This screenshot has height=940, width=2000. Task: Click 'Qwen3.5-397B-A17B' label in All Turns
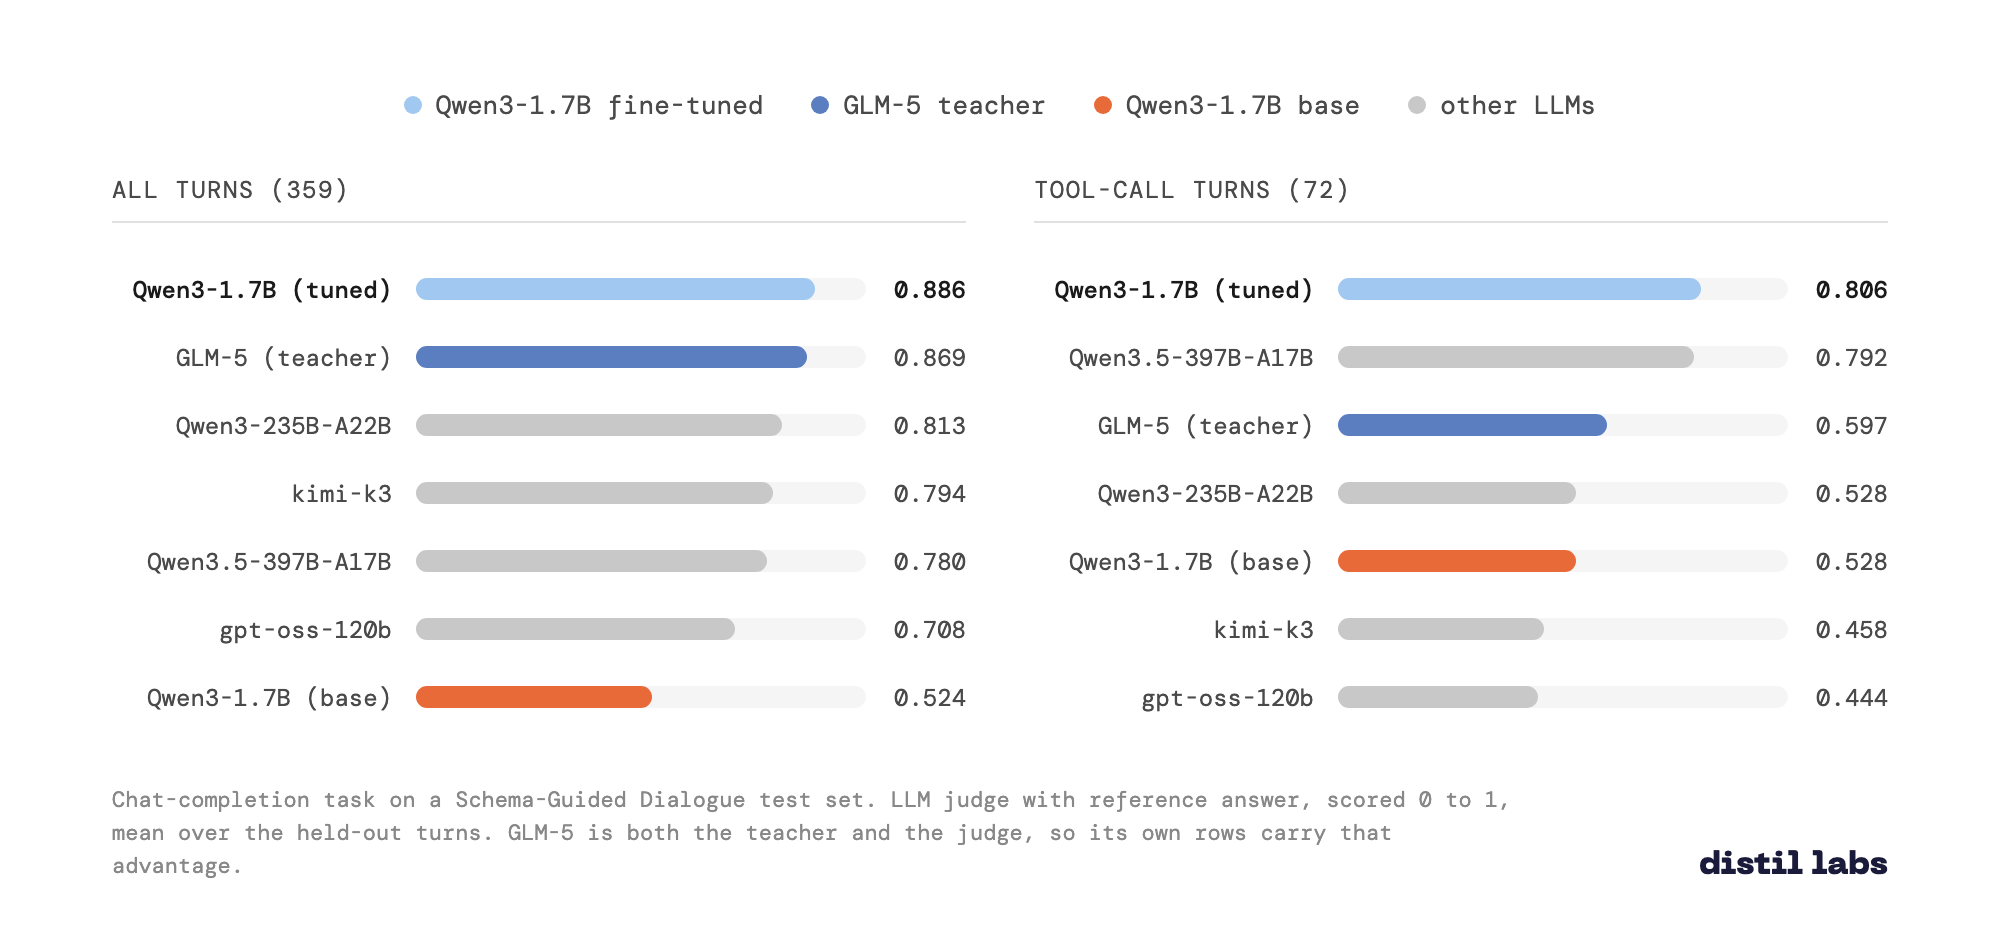coord(269,562)
